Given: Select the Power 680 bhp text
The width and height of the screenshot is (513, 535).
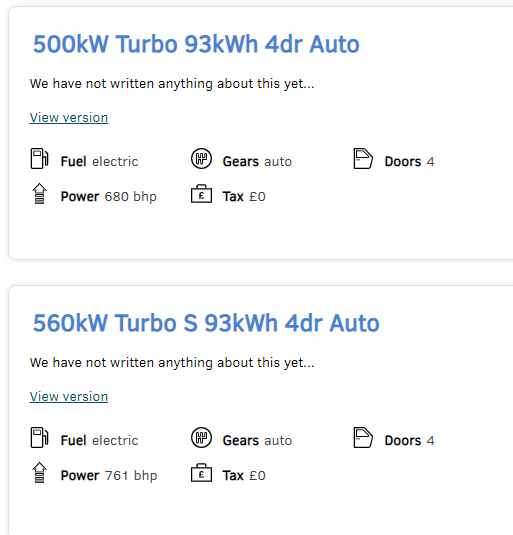Looking at the screenshot, I should point(109,197).
